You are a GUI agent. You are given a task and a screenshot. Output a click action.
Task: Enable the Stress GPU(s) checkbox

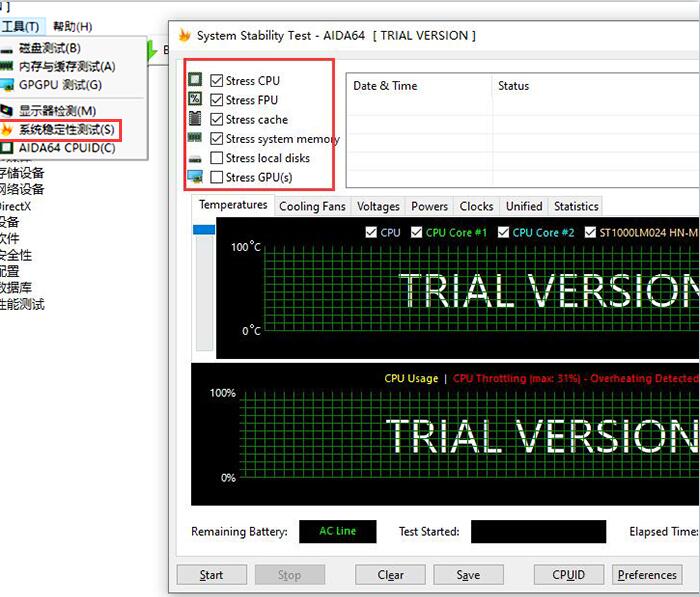click(x=216, y=177)
